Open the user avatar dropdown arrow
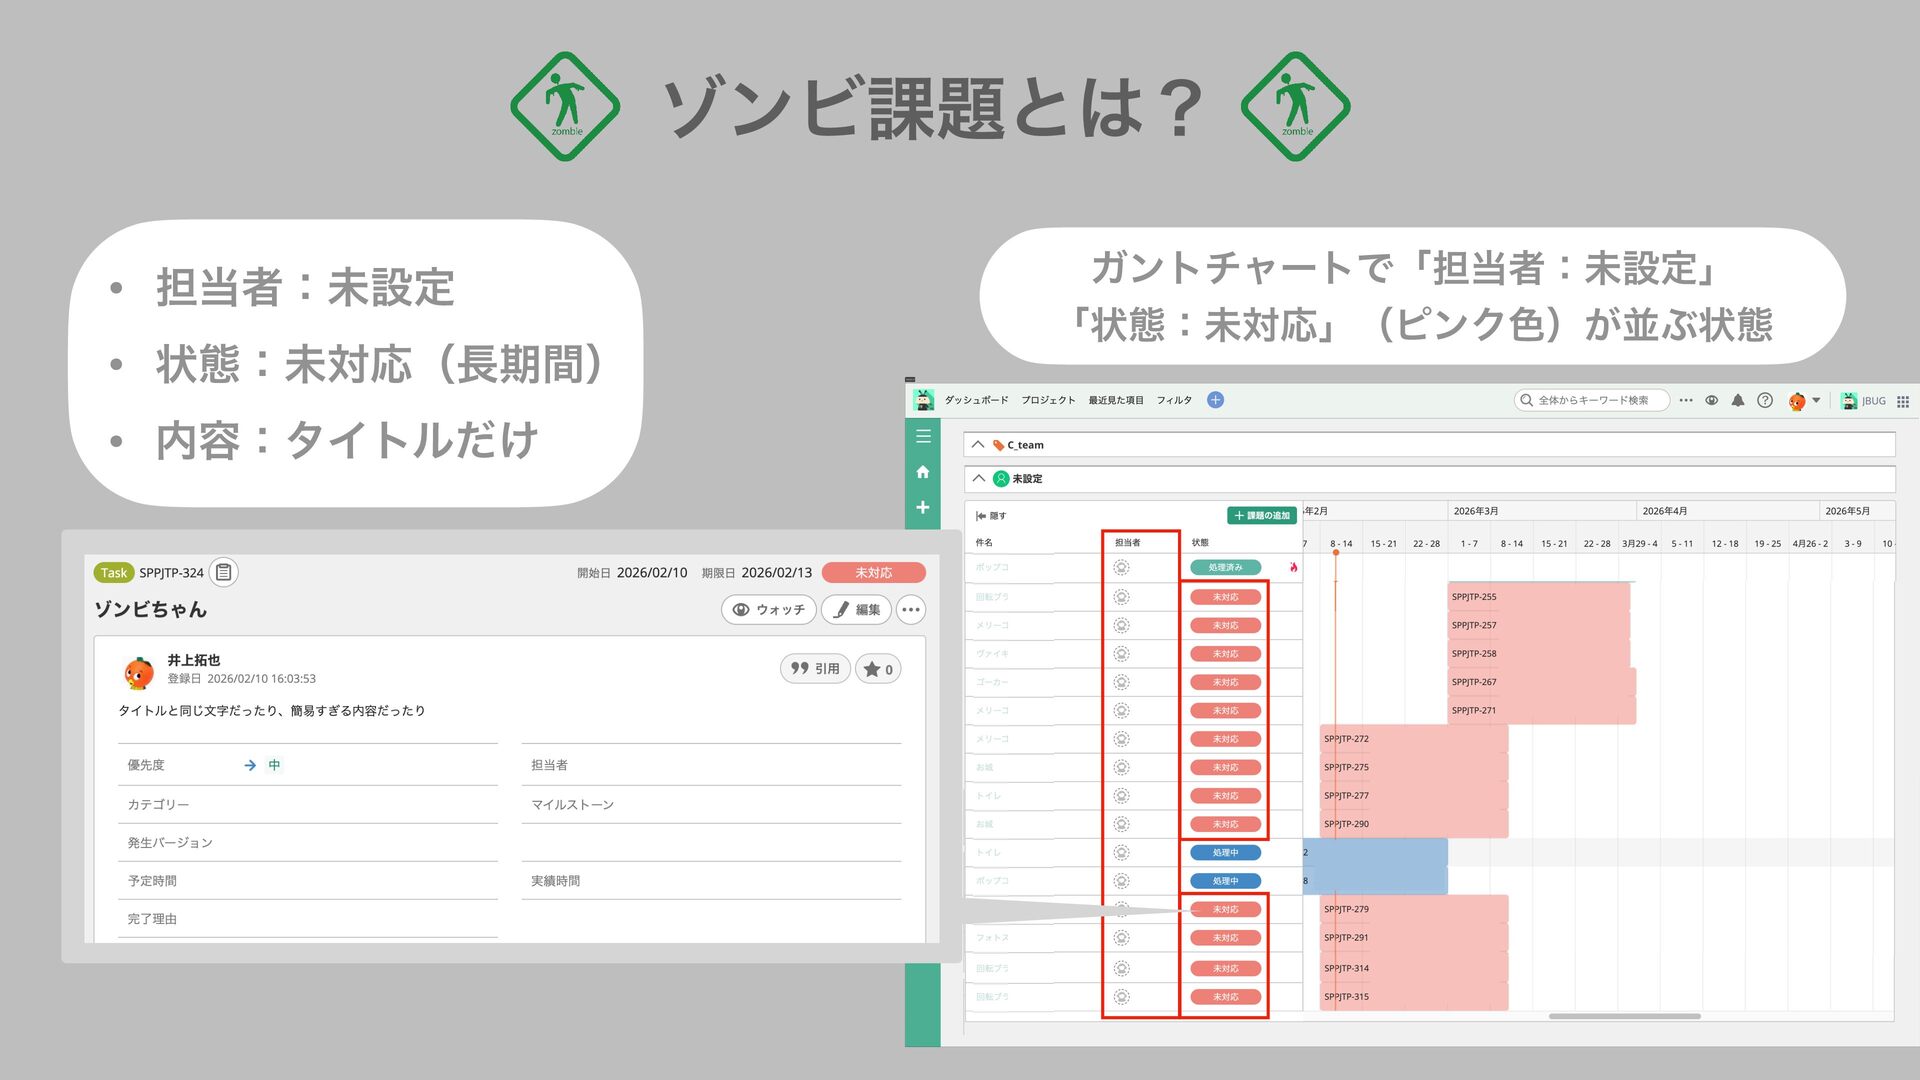This screenshot has height=1080, width=1920. [1816, 400]
